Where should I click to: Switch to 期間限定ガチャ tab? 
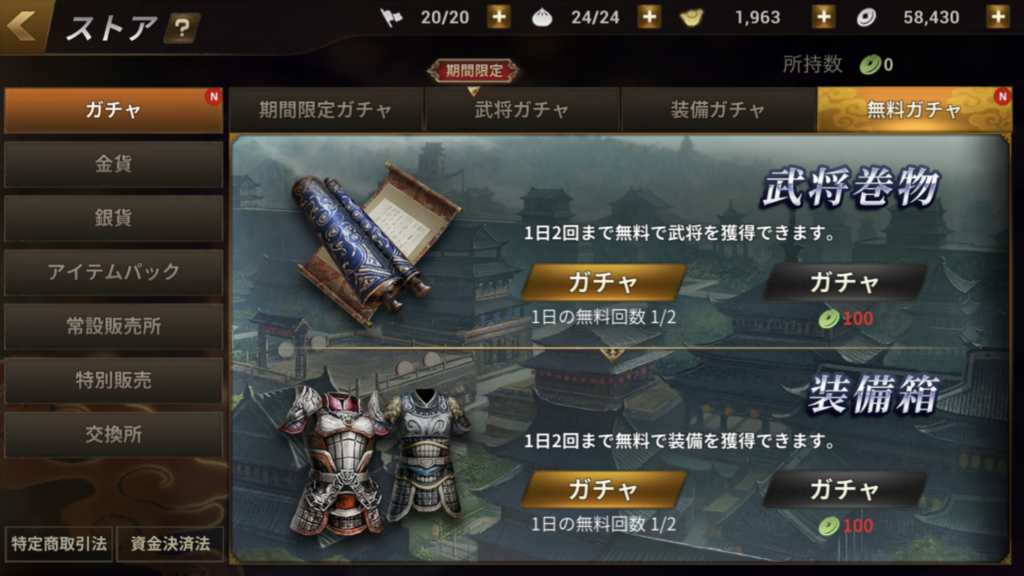(x=325, y=110)
